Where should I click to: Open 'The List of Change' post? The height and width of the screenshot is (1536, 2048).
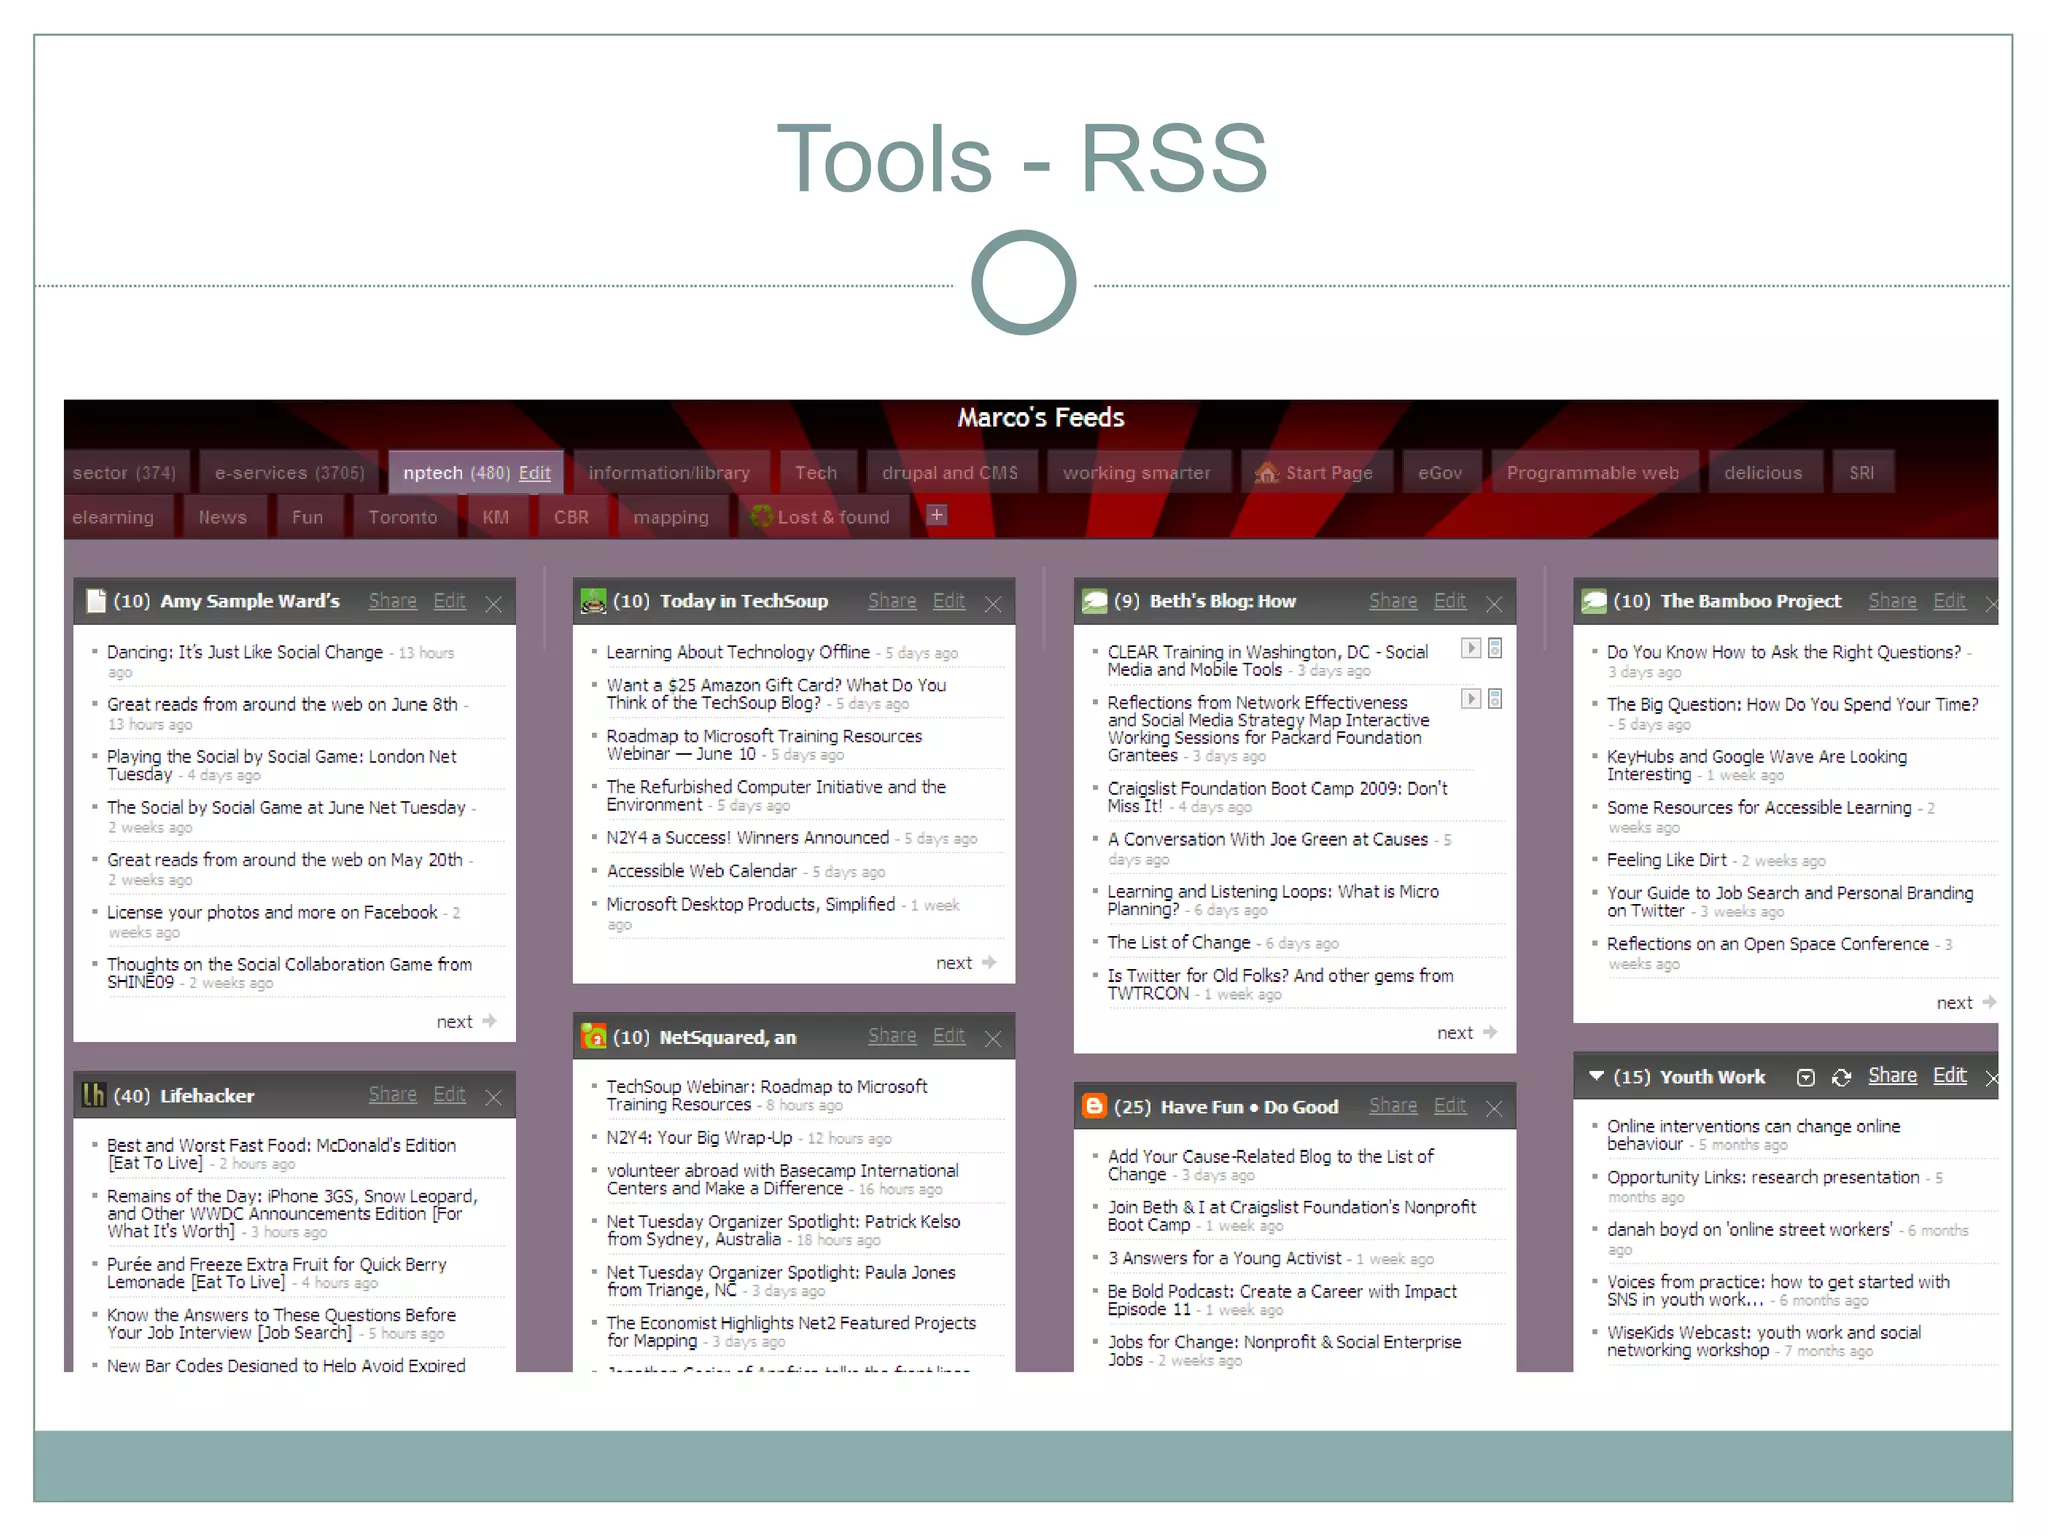tap(1179, 942)
